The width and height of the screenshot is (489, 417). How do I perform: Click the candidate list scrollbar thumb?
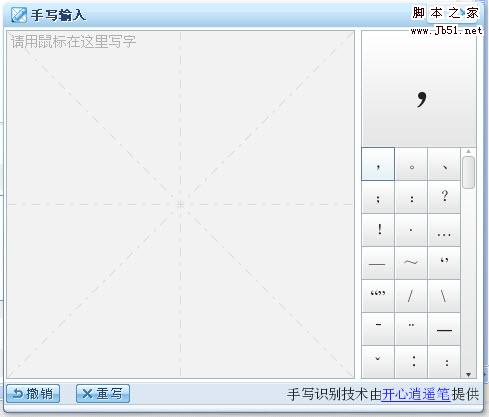point(468,172)
